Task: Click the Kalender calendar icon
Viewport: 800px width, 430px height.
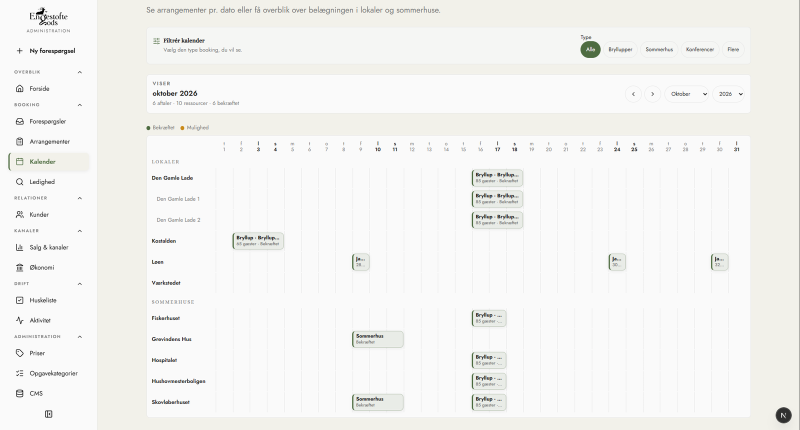Action: click(19, 162)
